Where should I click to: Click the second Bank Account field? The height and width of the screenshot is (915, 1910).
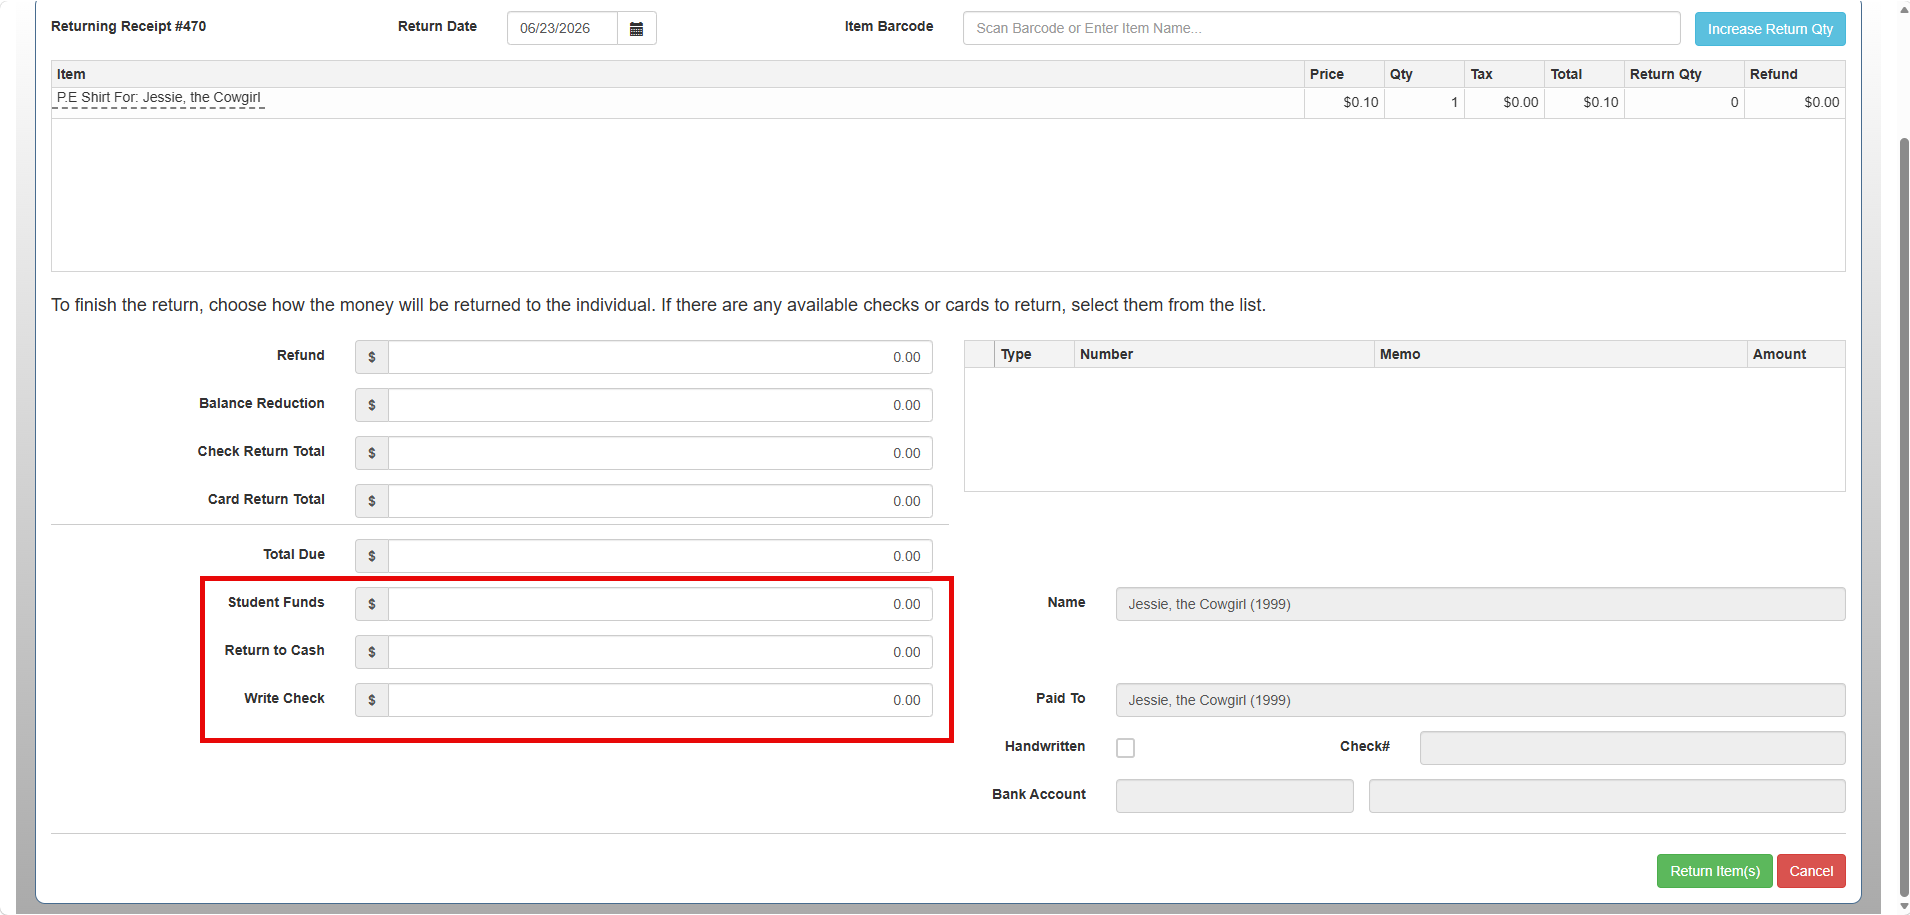[1607, 796]
